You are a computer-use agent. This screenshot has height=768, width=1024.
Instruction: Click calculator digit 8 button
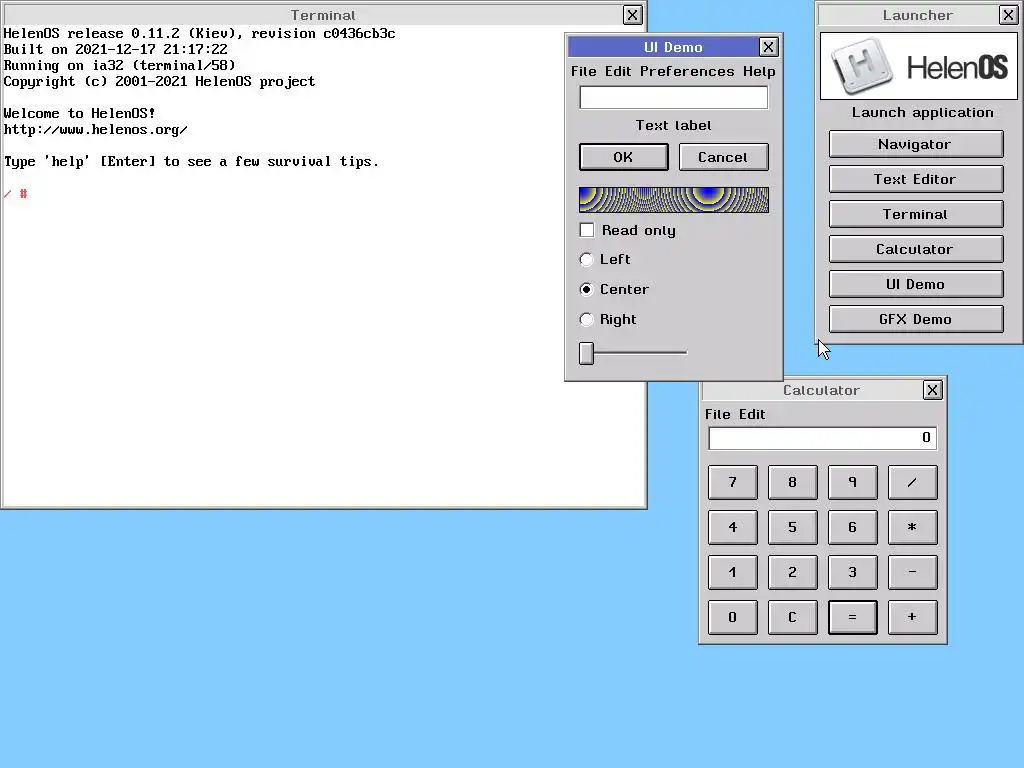(x=793, y=482)
